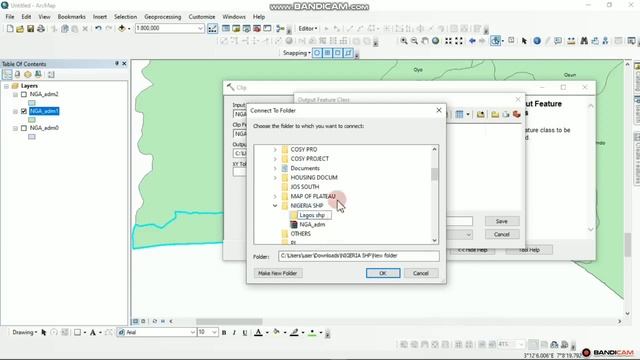640x360 pixels.
Task: Click the Folder path input field
Action: pyautogui.click(x=359, y=256)
